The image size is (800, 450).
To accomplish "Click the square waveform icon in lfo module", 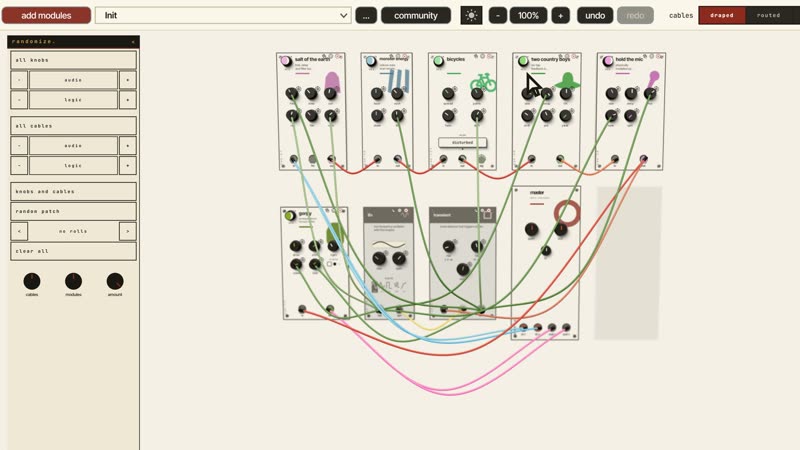I will tap(388, 286).
